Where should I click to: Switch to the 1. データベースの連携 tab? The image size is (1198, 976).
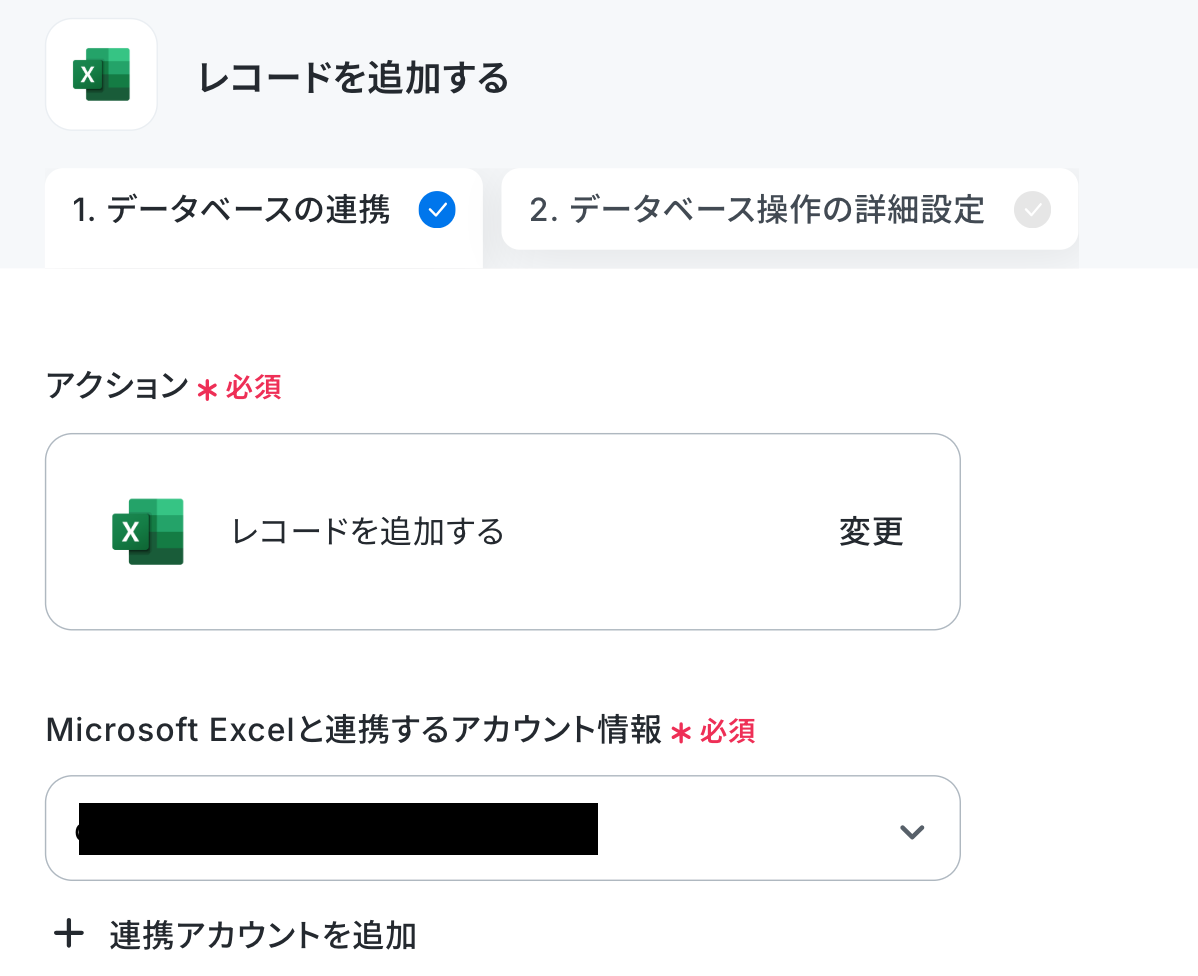click(264, 217)
